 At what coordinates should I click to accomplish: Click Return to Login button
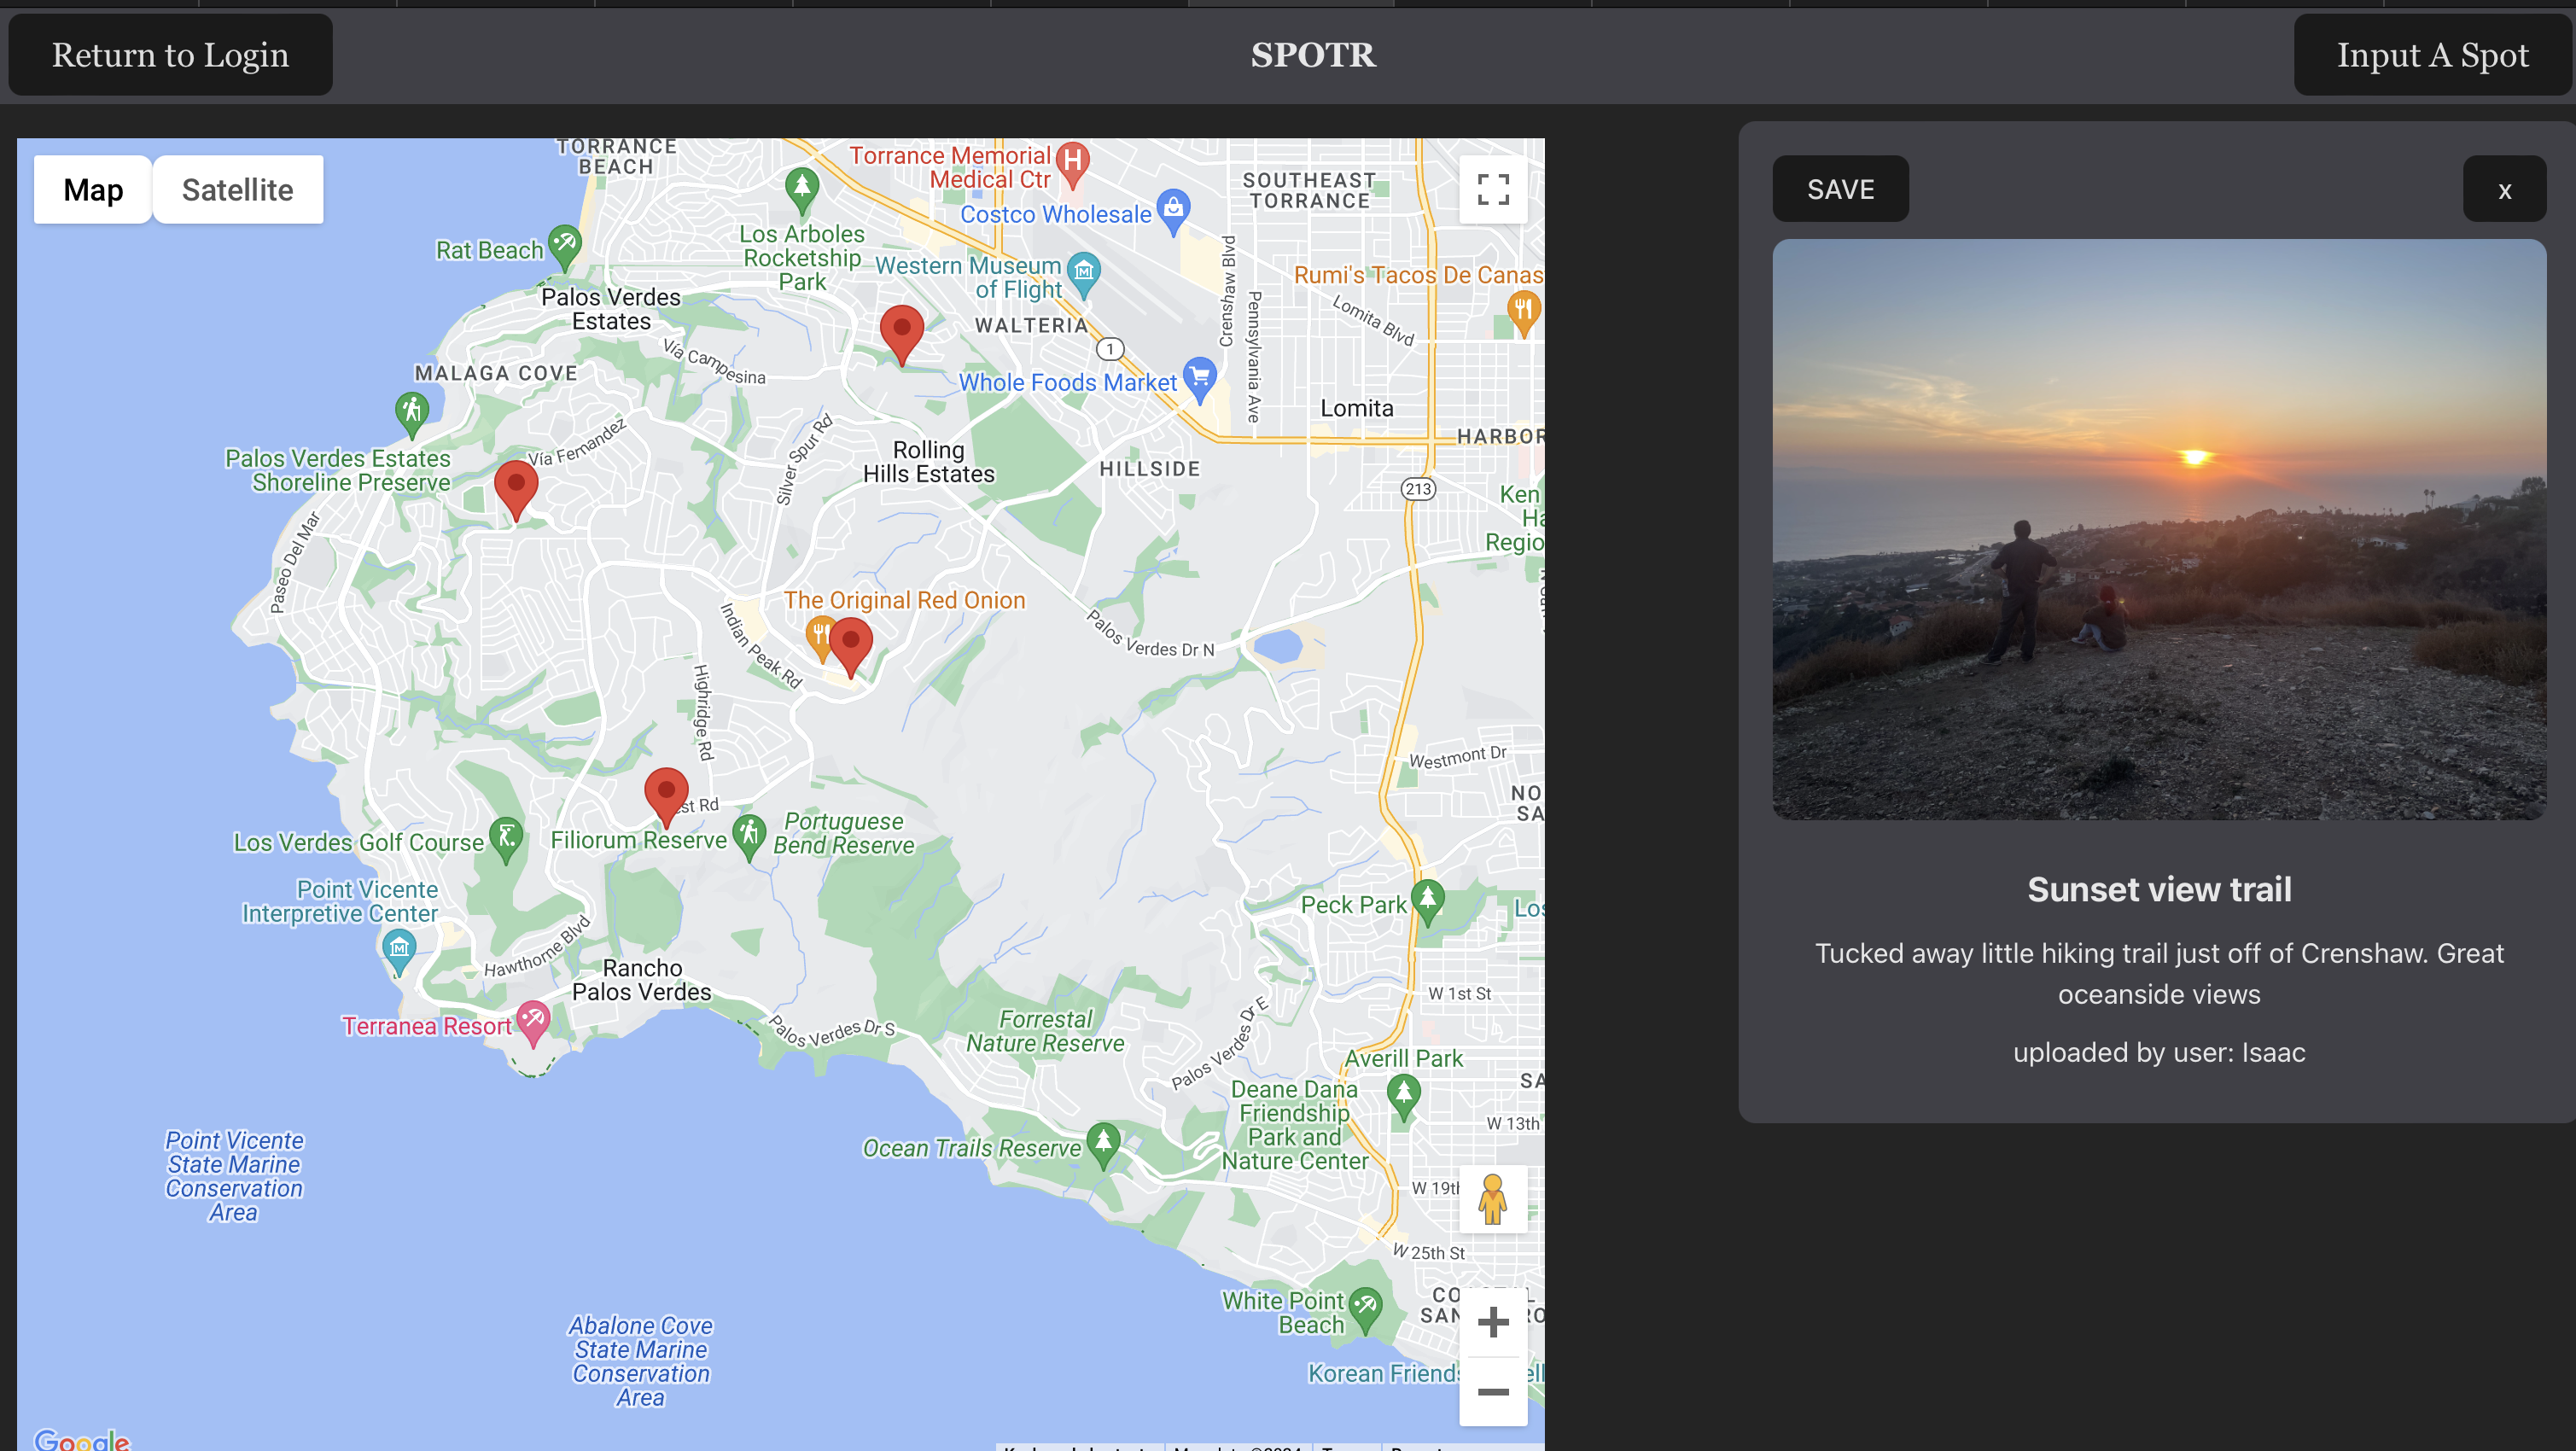[x=170, y=55]
